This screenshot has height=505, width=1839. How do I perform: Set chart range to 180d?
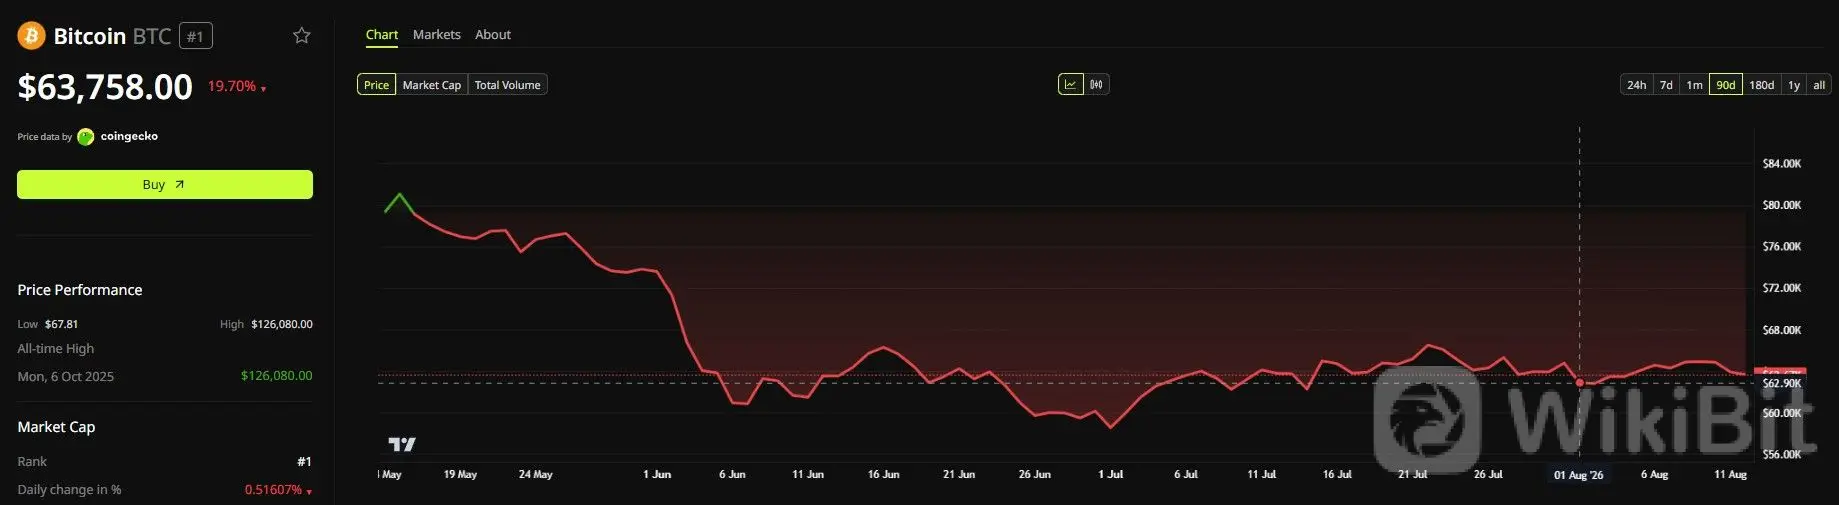click(x=1762, y=85)
